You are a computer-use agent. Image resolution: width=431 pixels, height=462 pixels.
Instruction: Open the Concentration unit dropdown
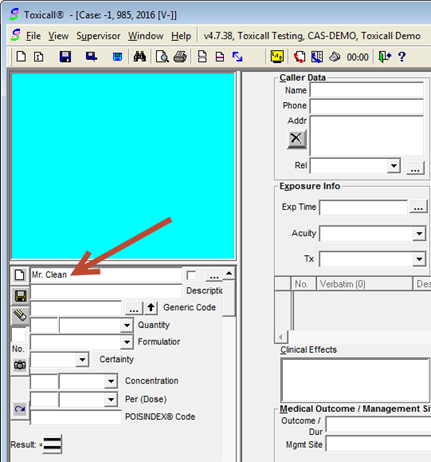tap(111, 381)
